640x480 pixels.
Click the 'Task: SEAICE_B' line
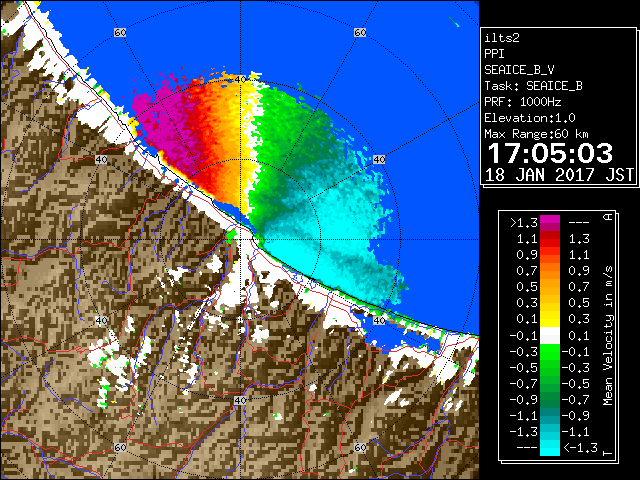pyautogui.click(x=533, y=86)
